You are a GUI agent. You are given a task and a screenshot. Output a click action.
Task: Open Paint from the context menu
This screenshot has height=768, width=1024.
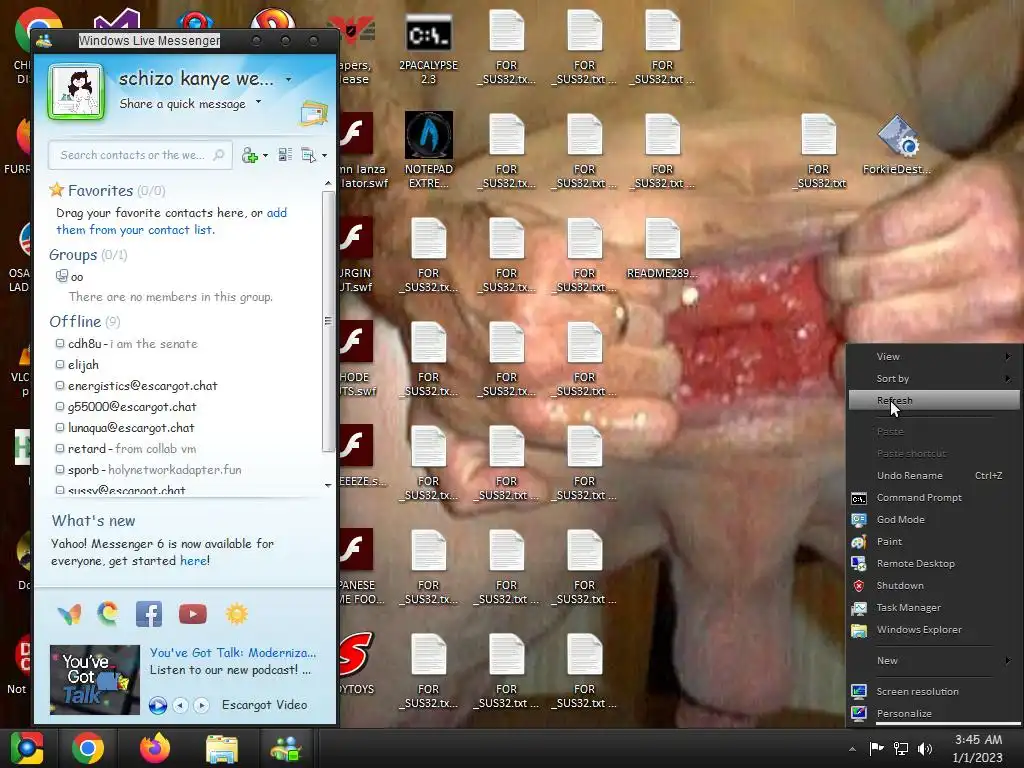coord(934,541)
